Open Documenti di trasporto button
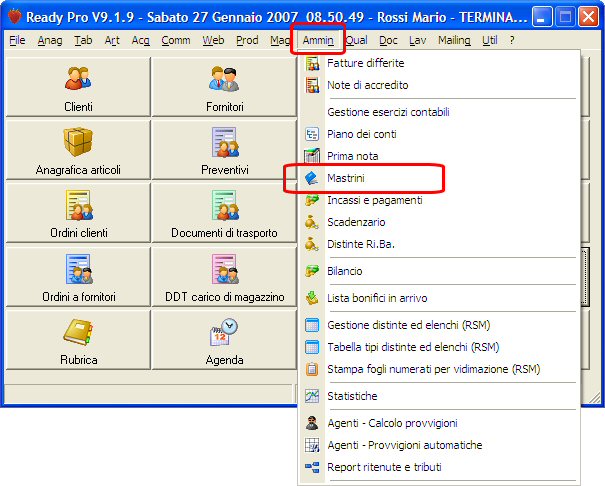Screen dimensions: 605x486 (224, 213)
